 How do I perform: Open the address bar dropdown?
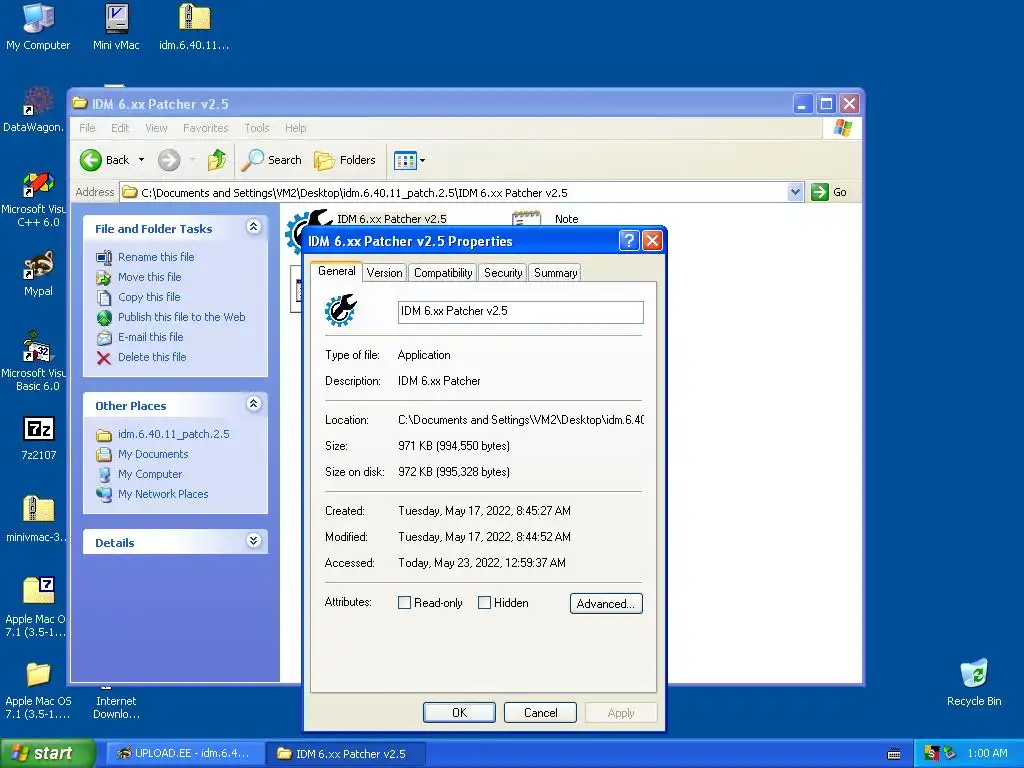795,192
